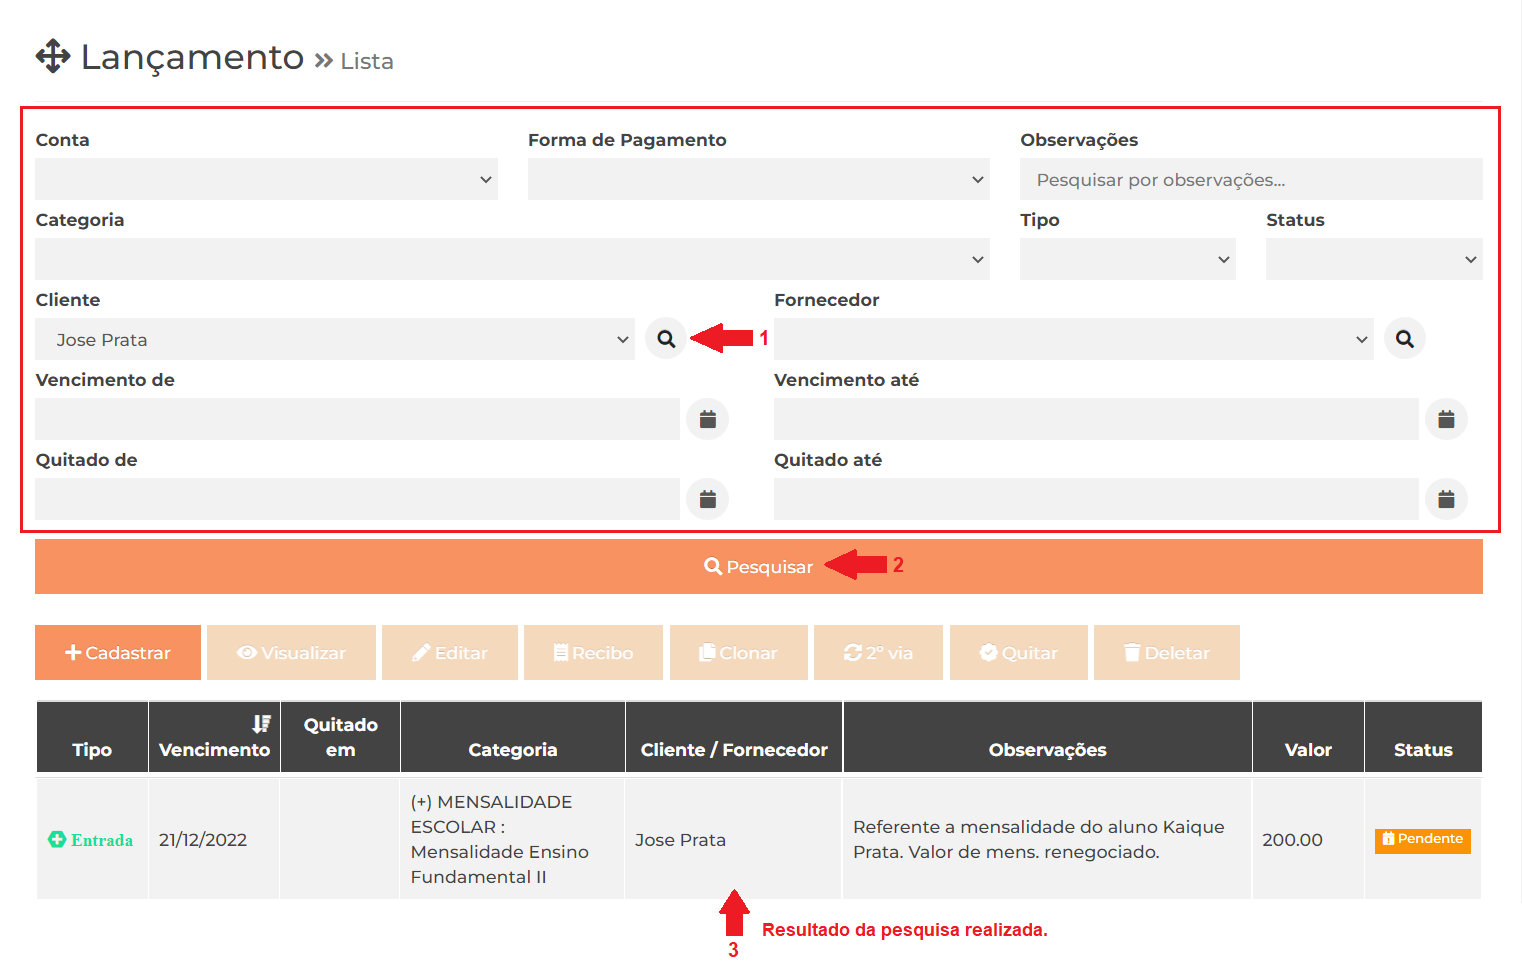Click the sort icon above Vencimento column
This screenshot has width=1522, height=965.
coord(261,723)
